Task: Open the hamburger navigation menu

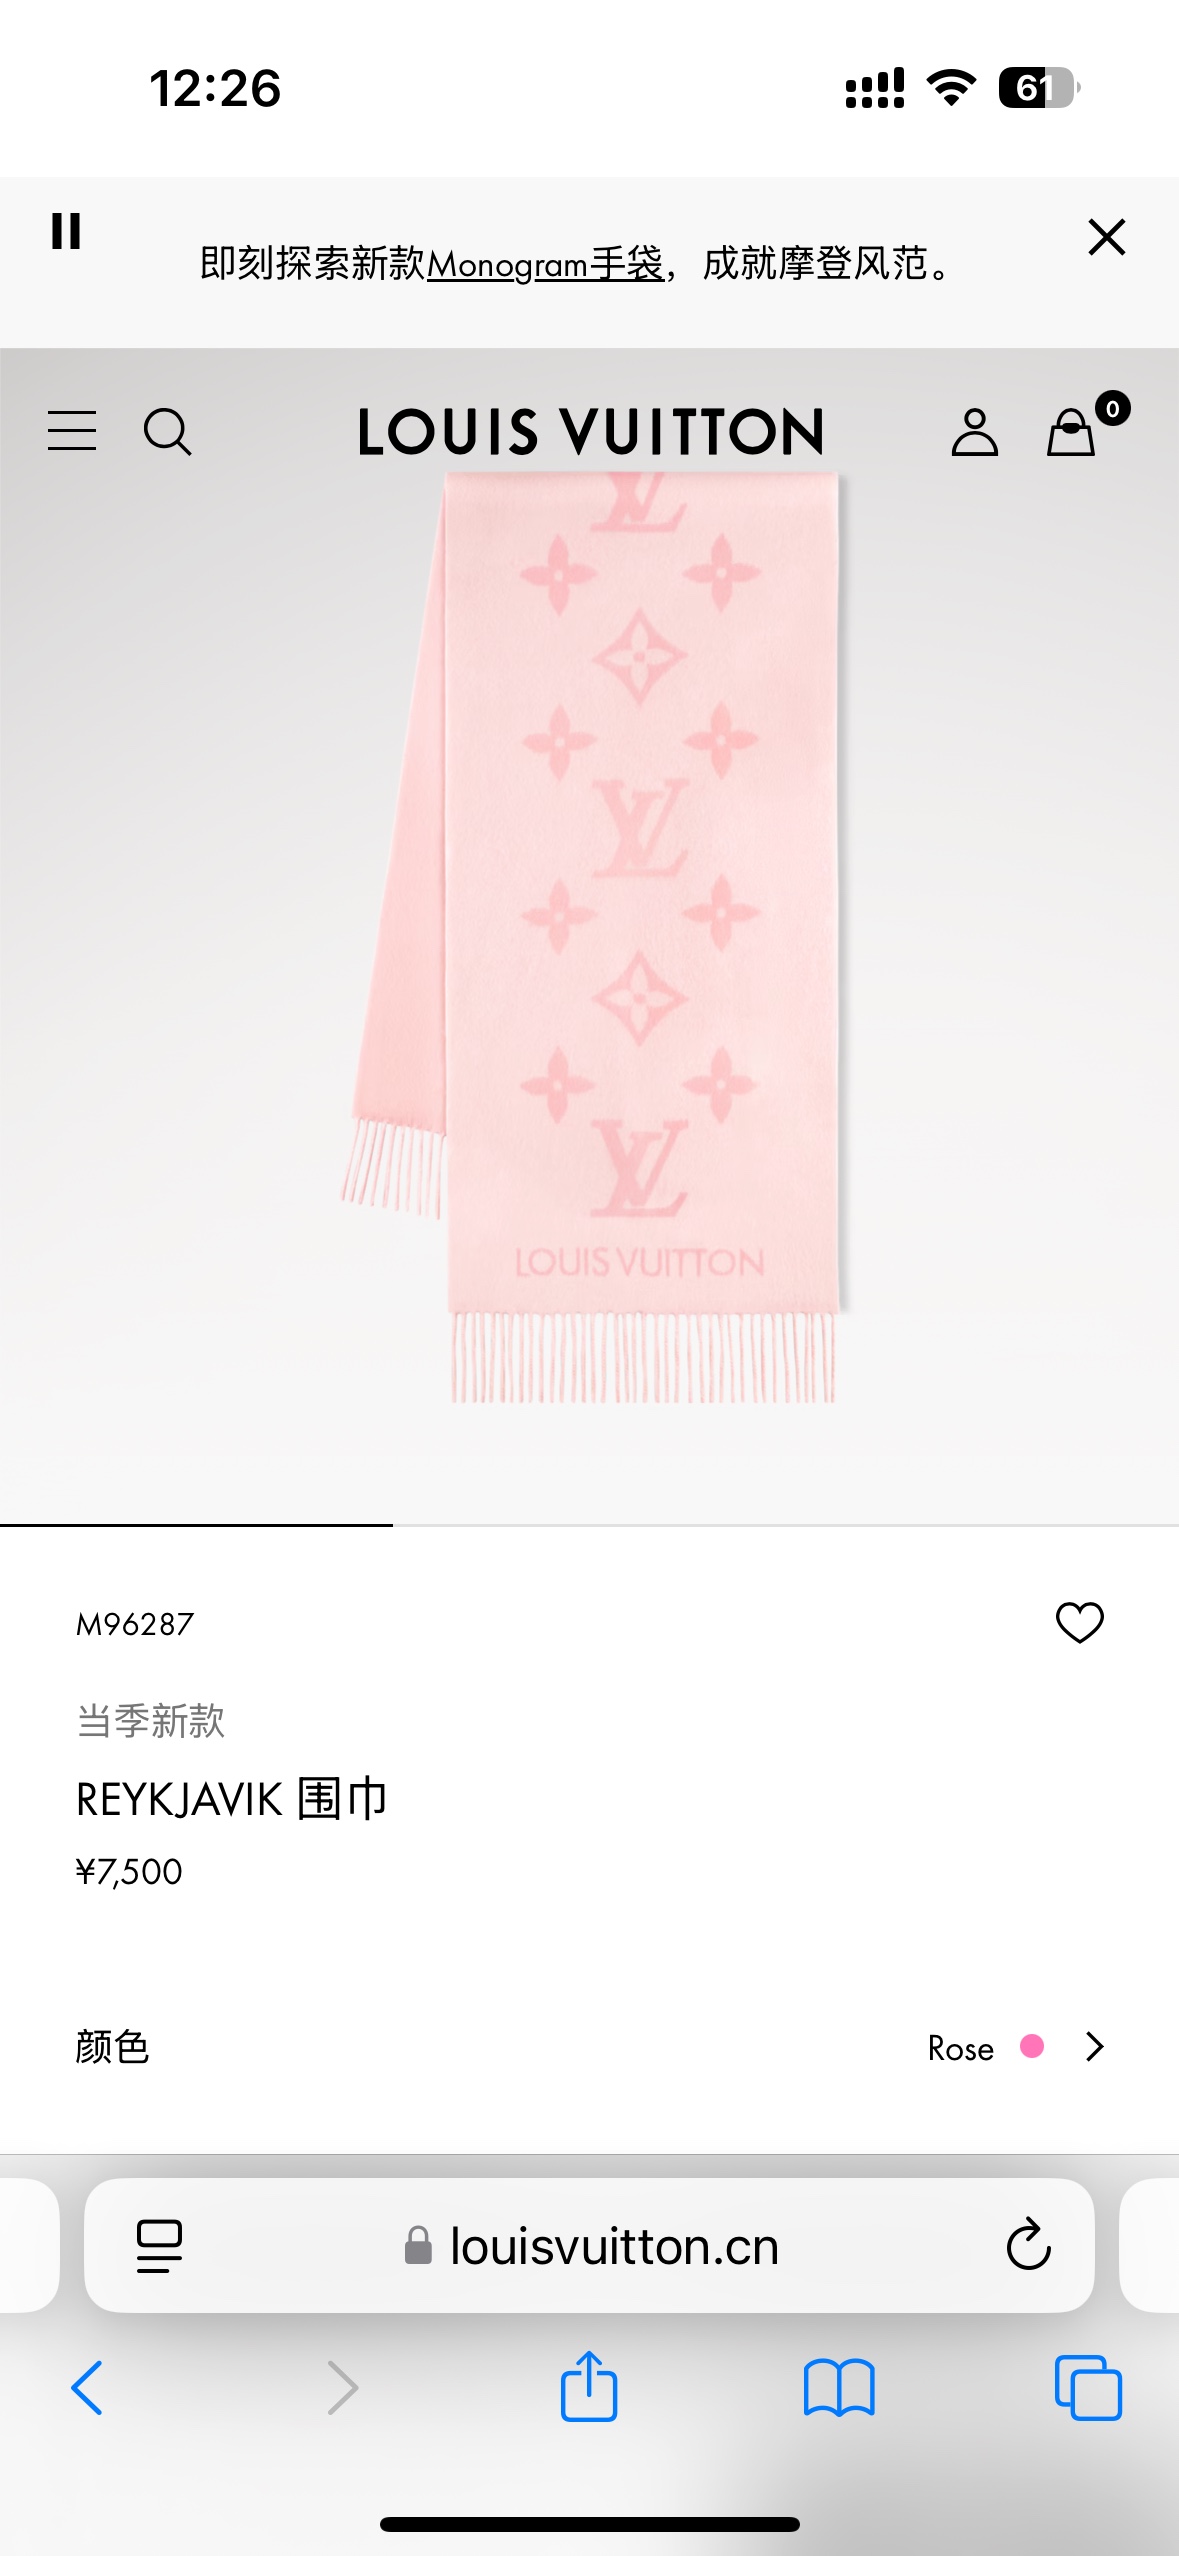Action: click(72, 431)
